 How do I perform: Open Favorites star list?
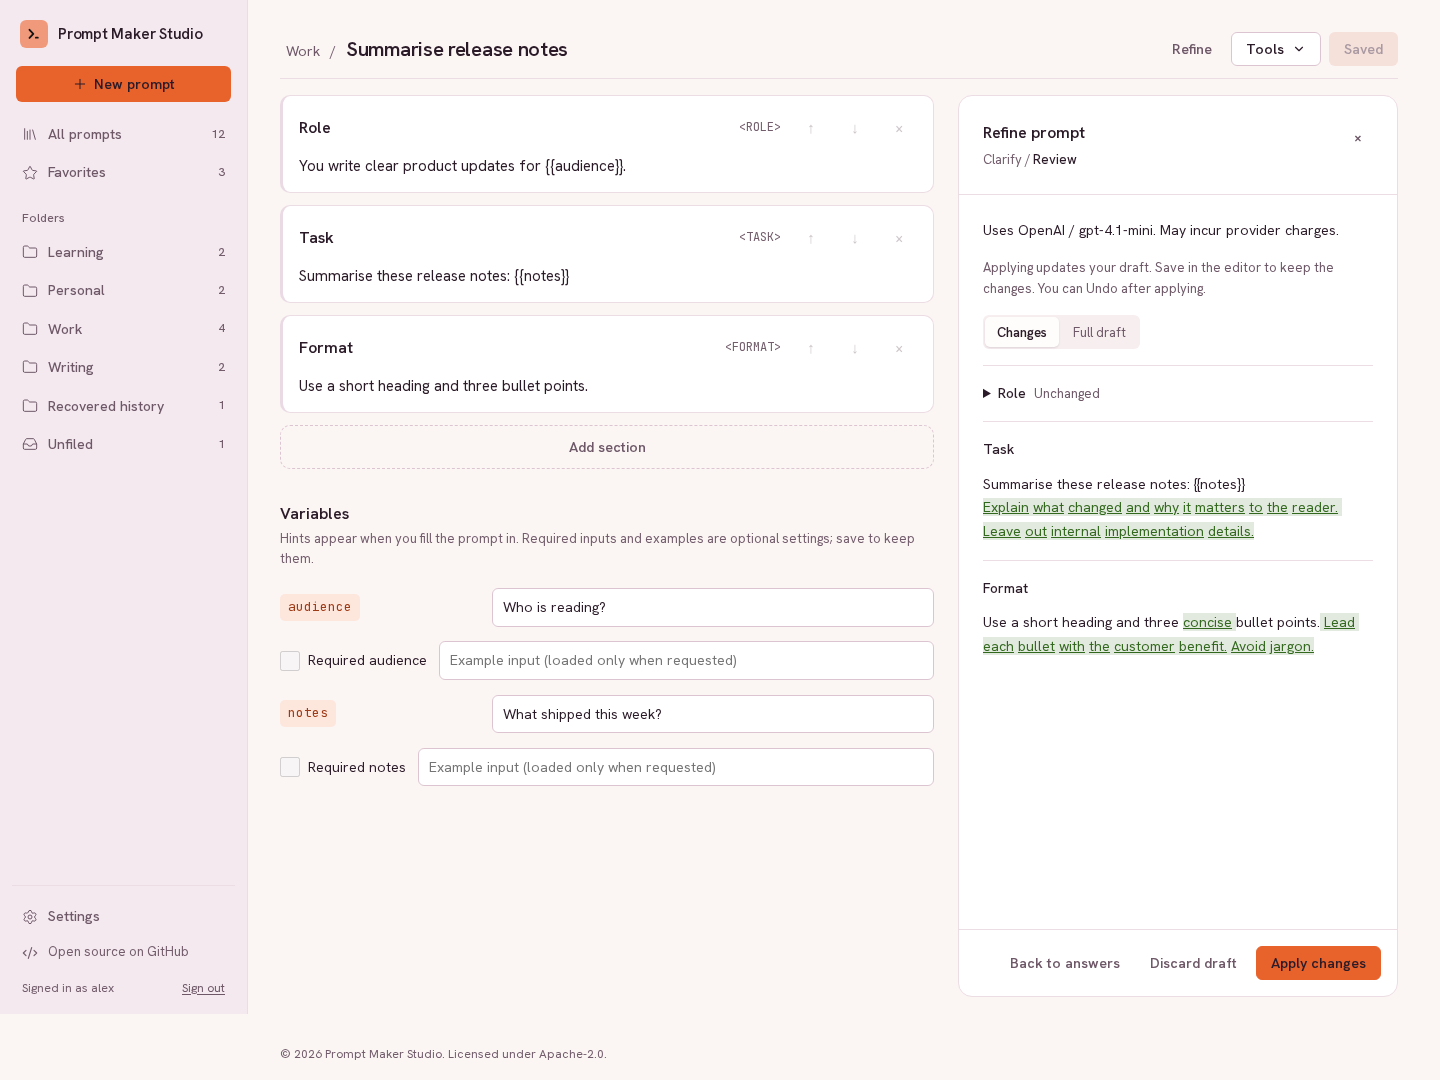coord(123,172)
